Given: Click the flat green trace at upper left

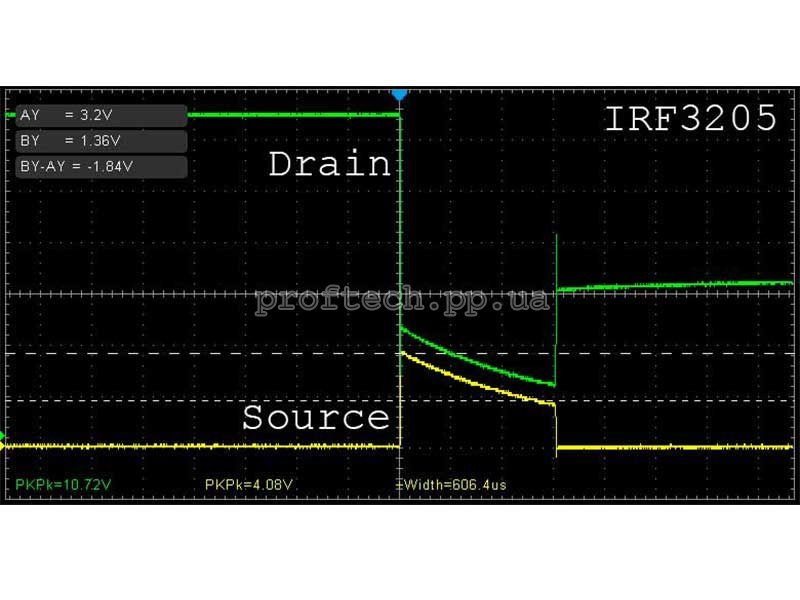Looking at the screenshot, I should tap(290, 115).
